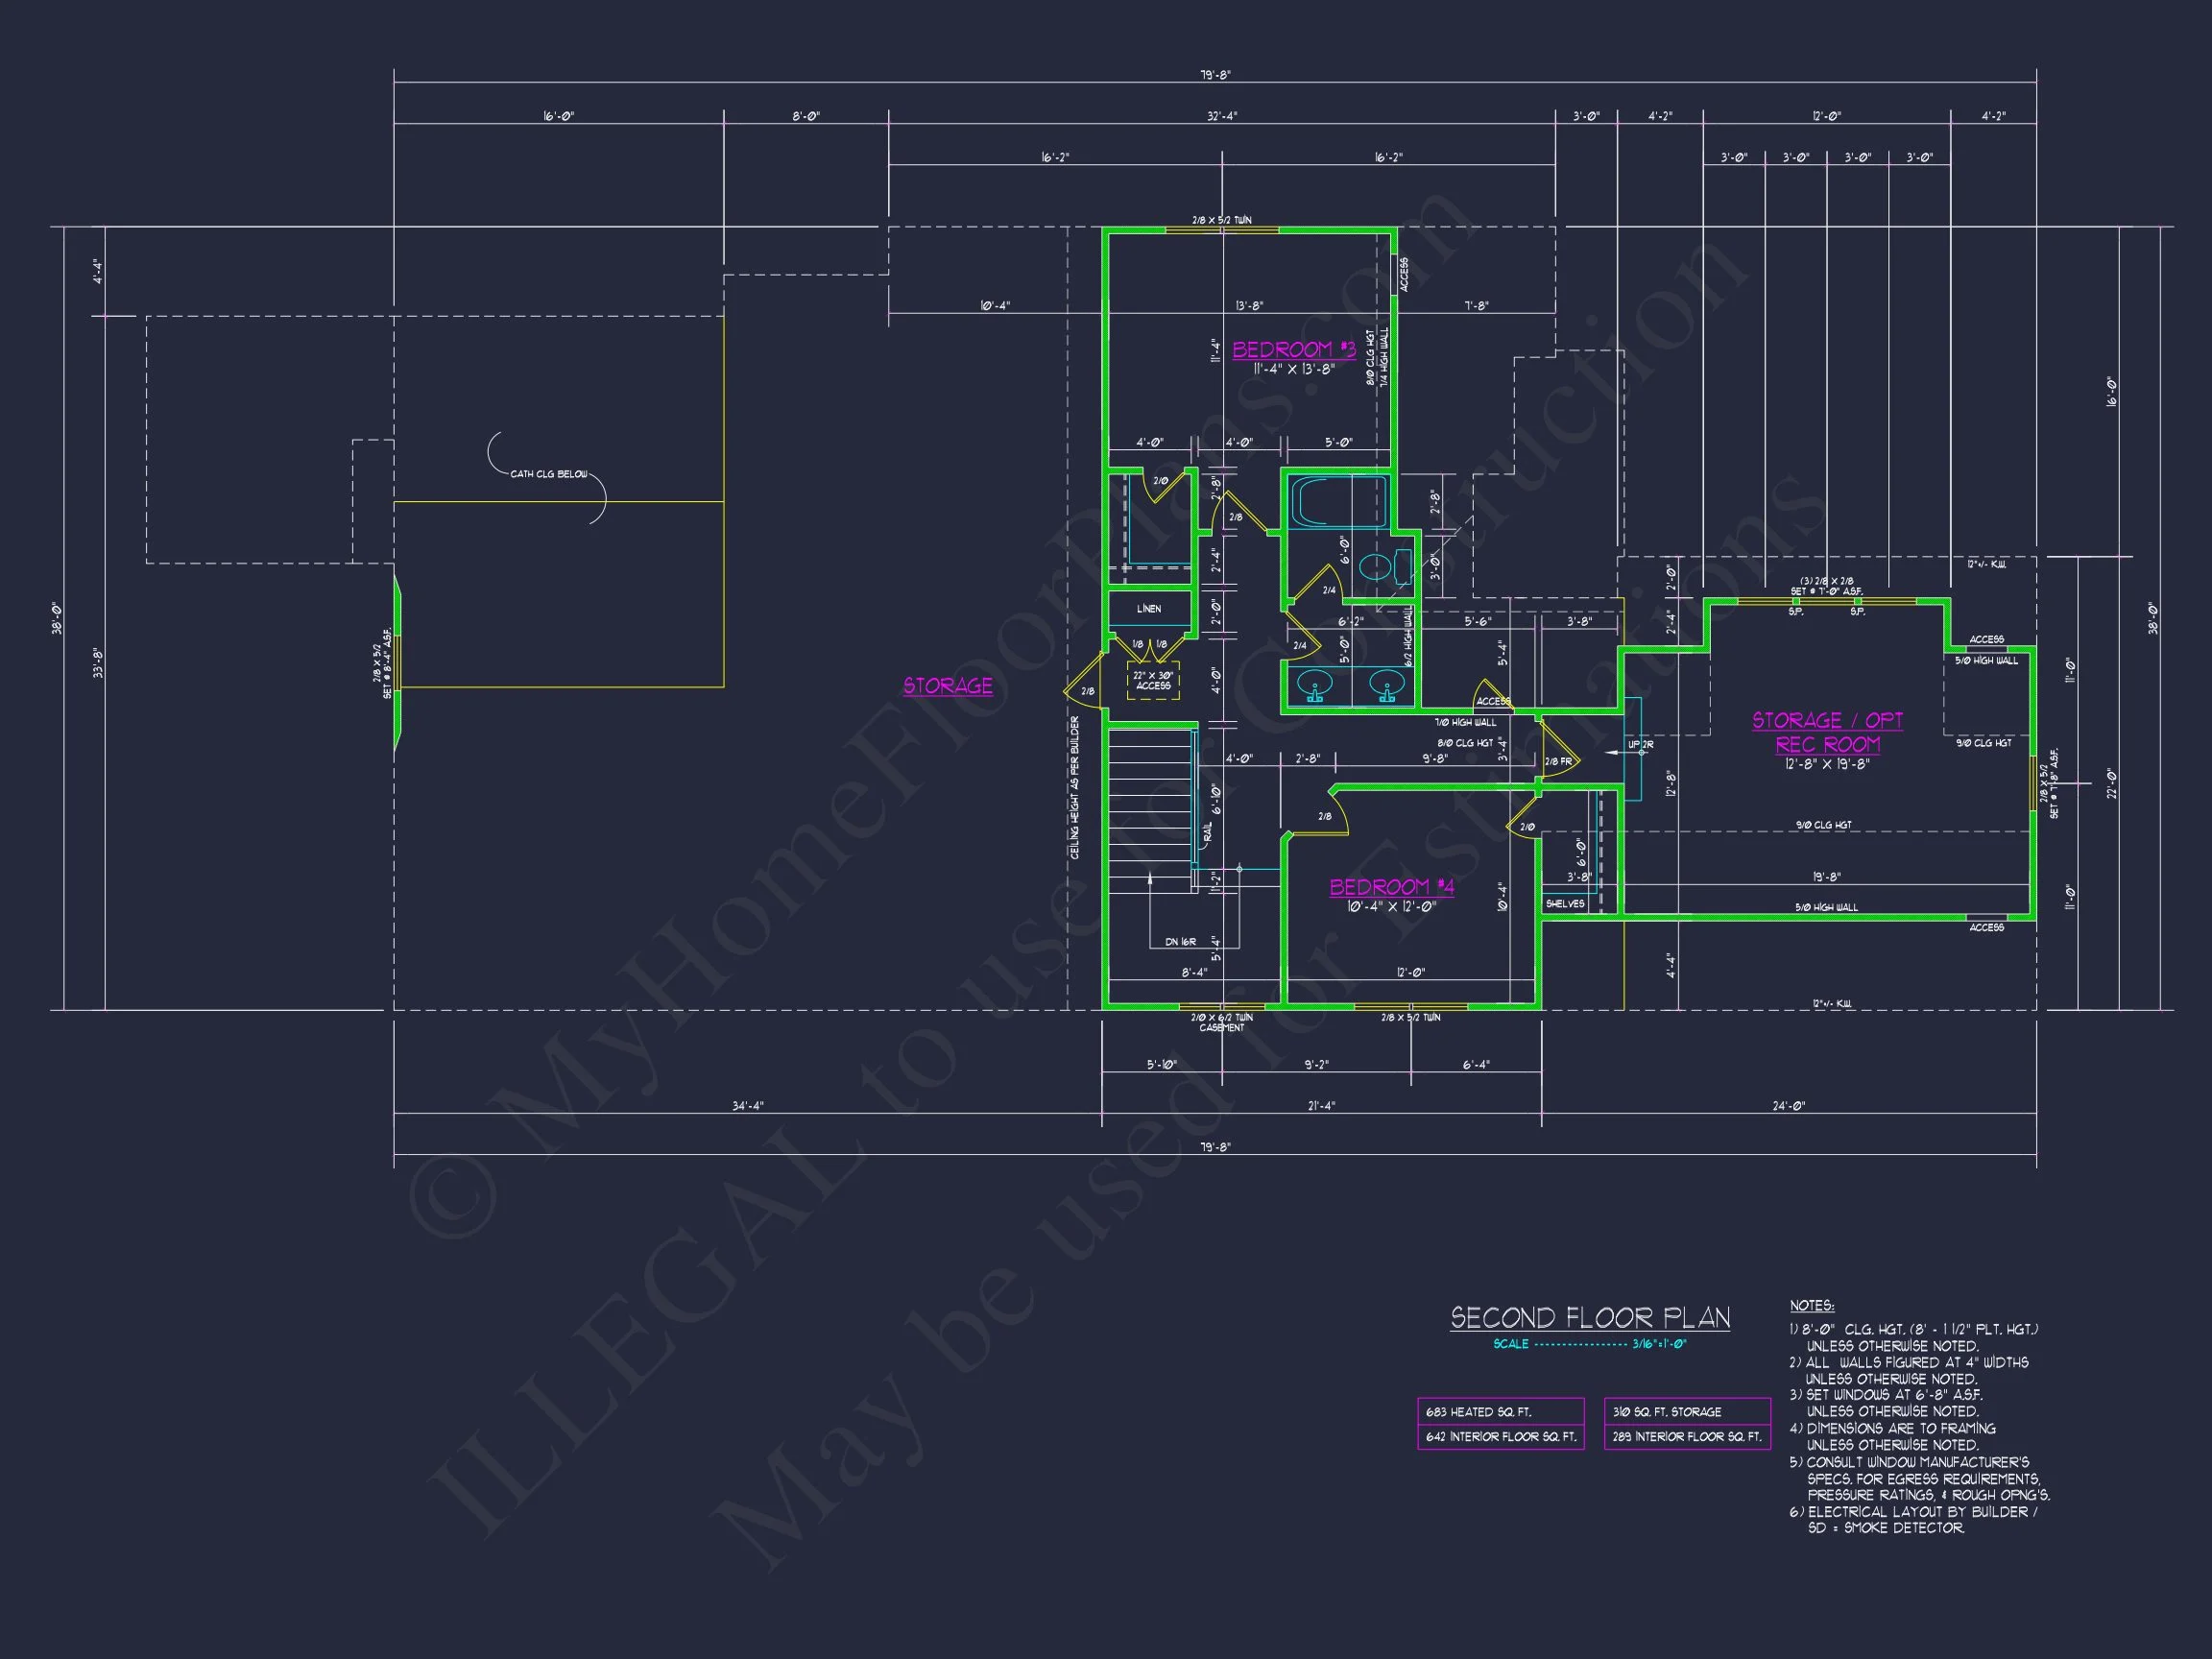Click the Bedroom #4 door swing marked 2/8

point(1328,814)
